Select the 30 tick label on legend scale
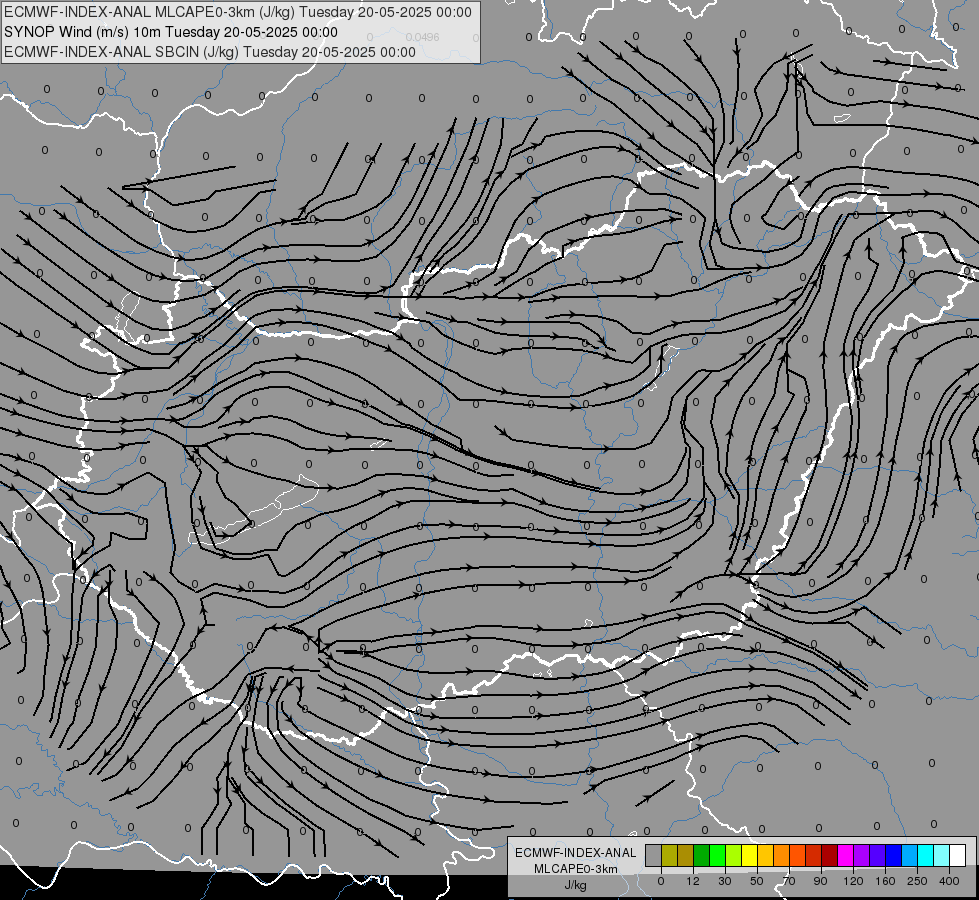Screen dimensions: 979x900 (725, 881)
